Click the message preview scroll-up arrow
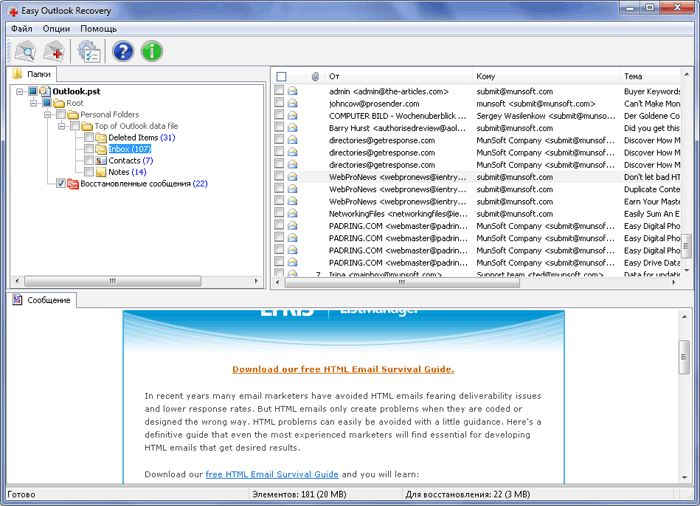 pos(684,317)
